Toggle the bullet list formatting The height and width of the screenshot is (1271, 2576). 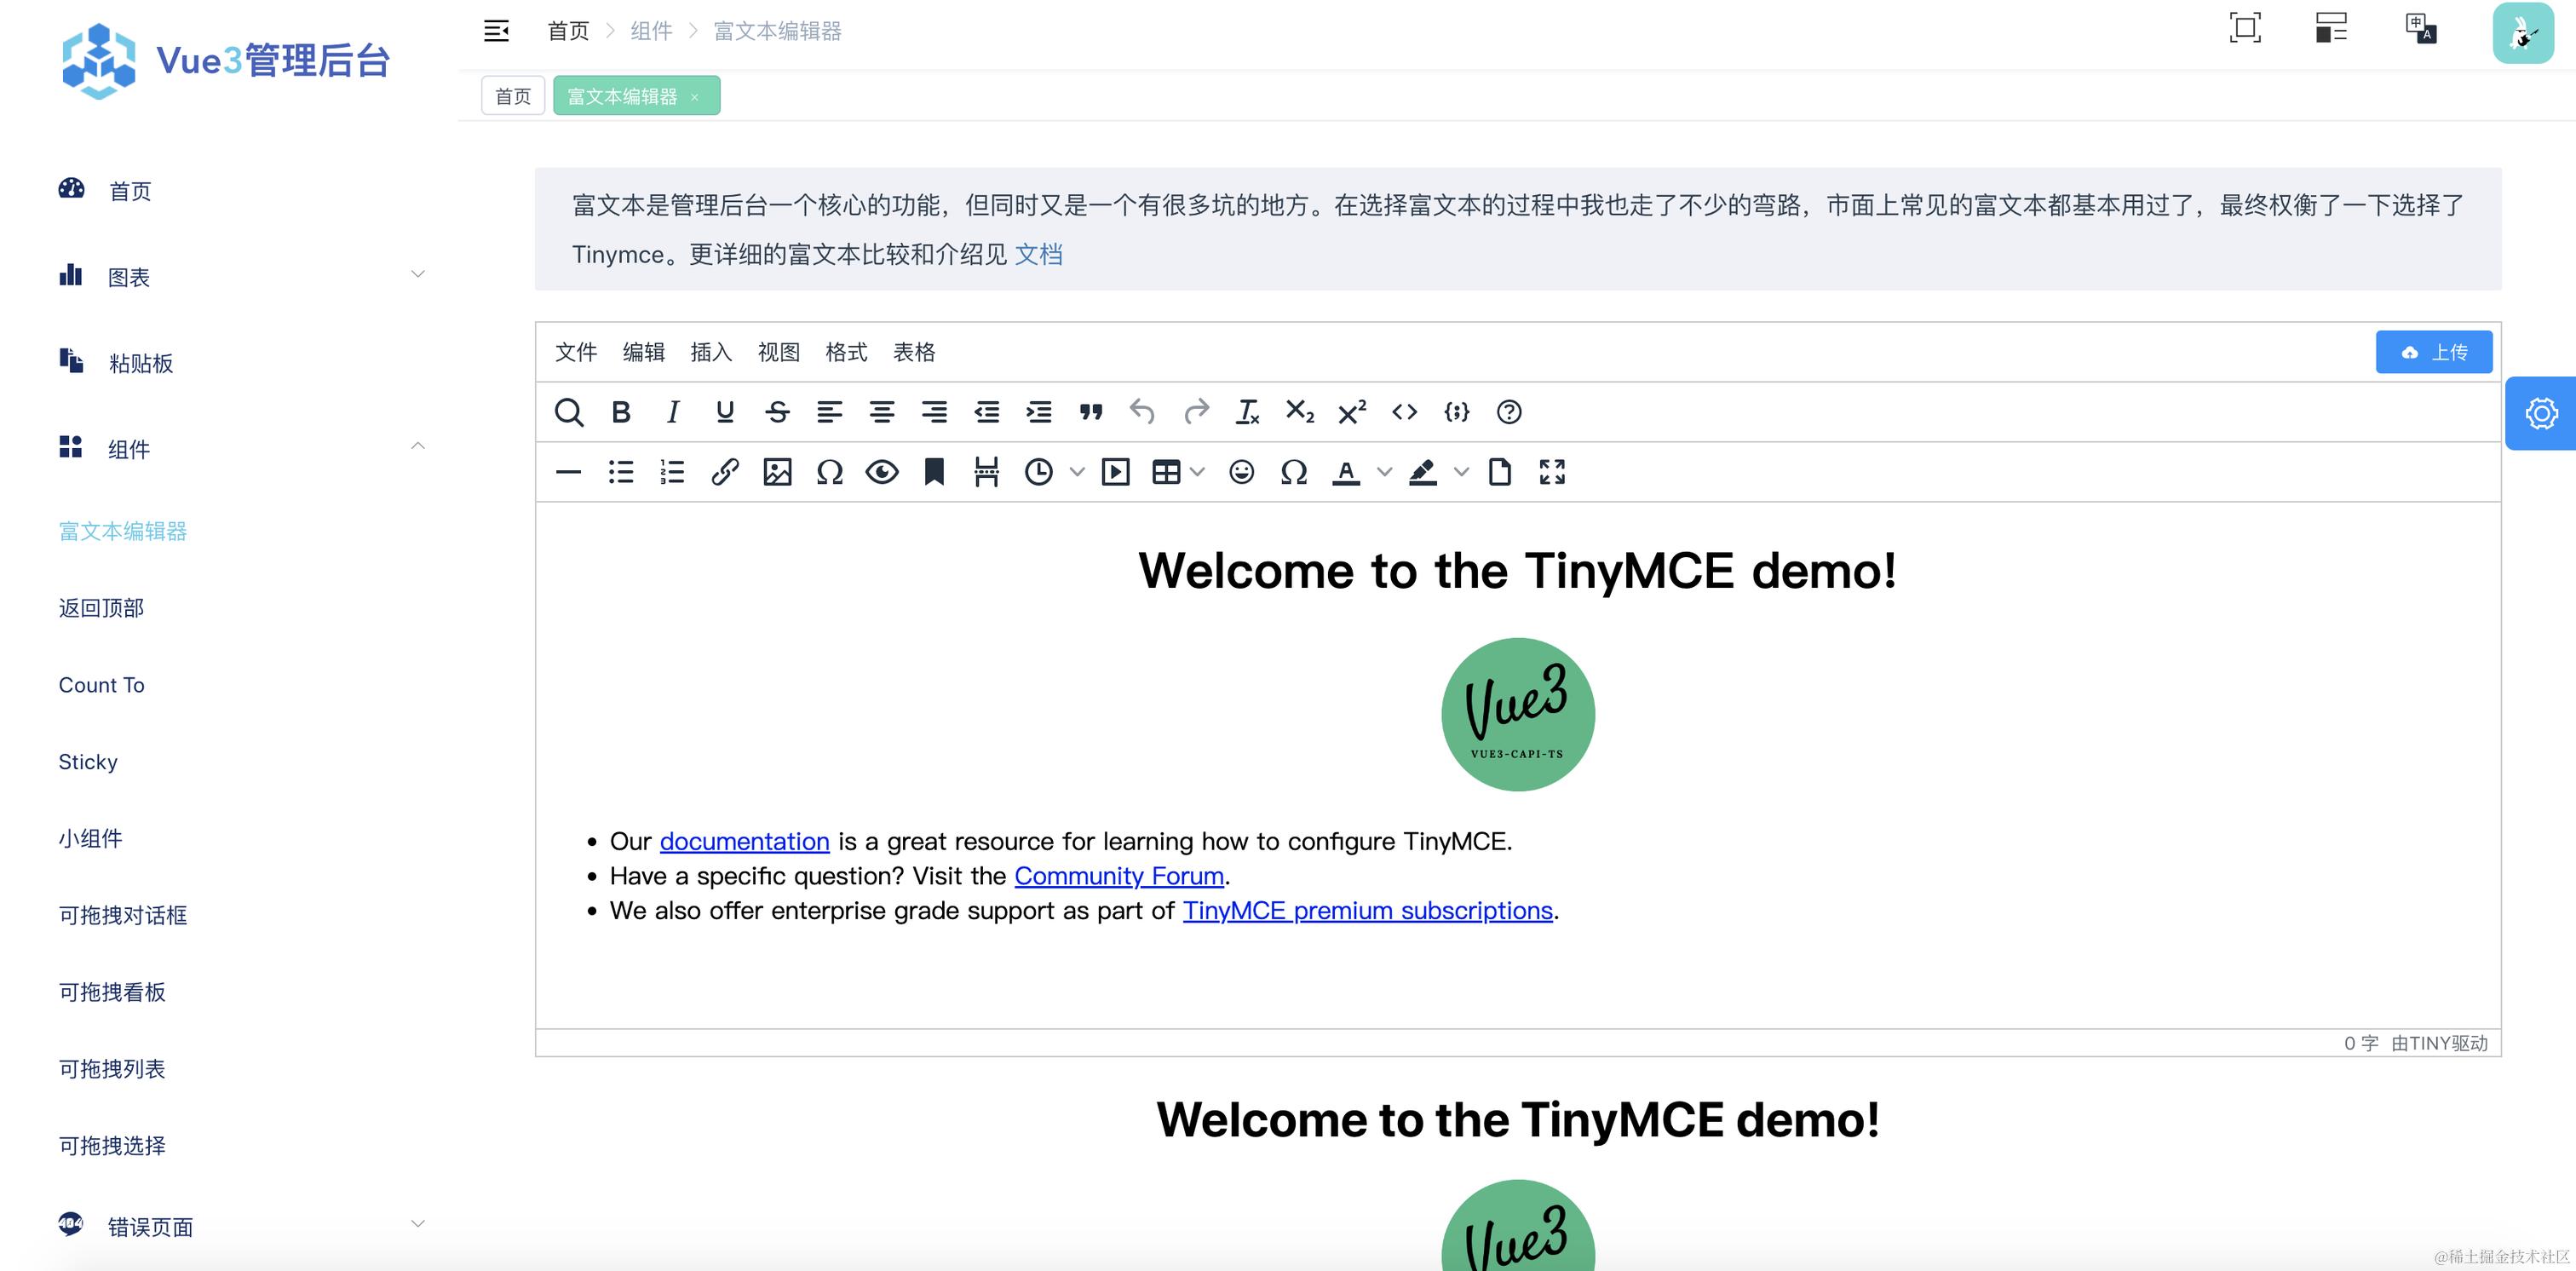click(x=621, y=472)
